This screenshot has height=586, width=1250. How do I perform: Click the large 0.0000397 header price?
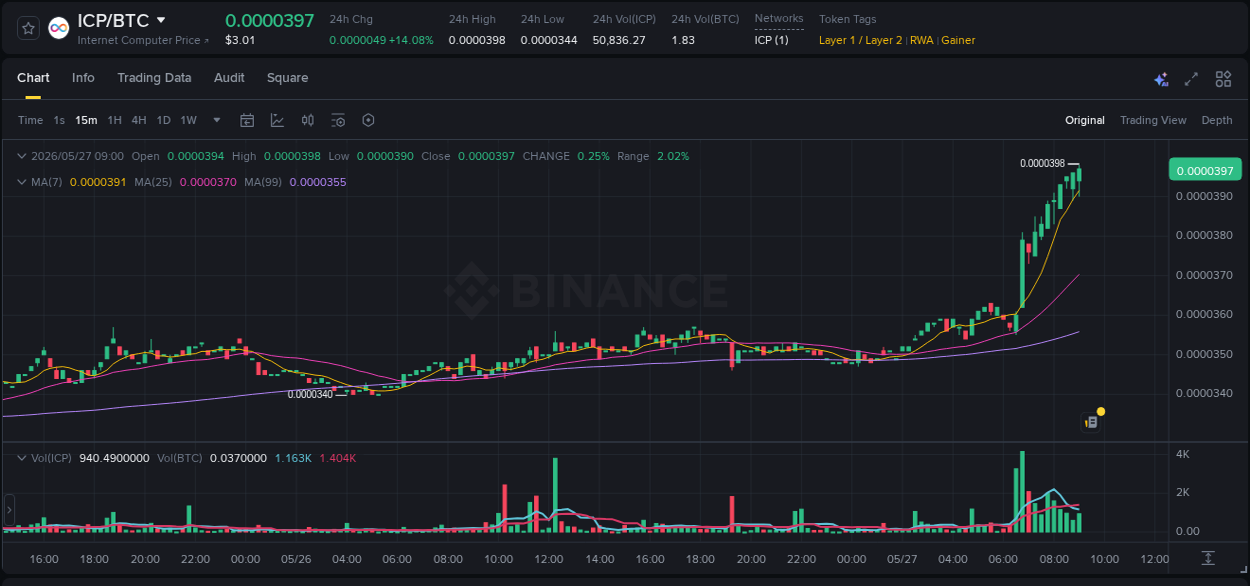click(x=269, y=20)
